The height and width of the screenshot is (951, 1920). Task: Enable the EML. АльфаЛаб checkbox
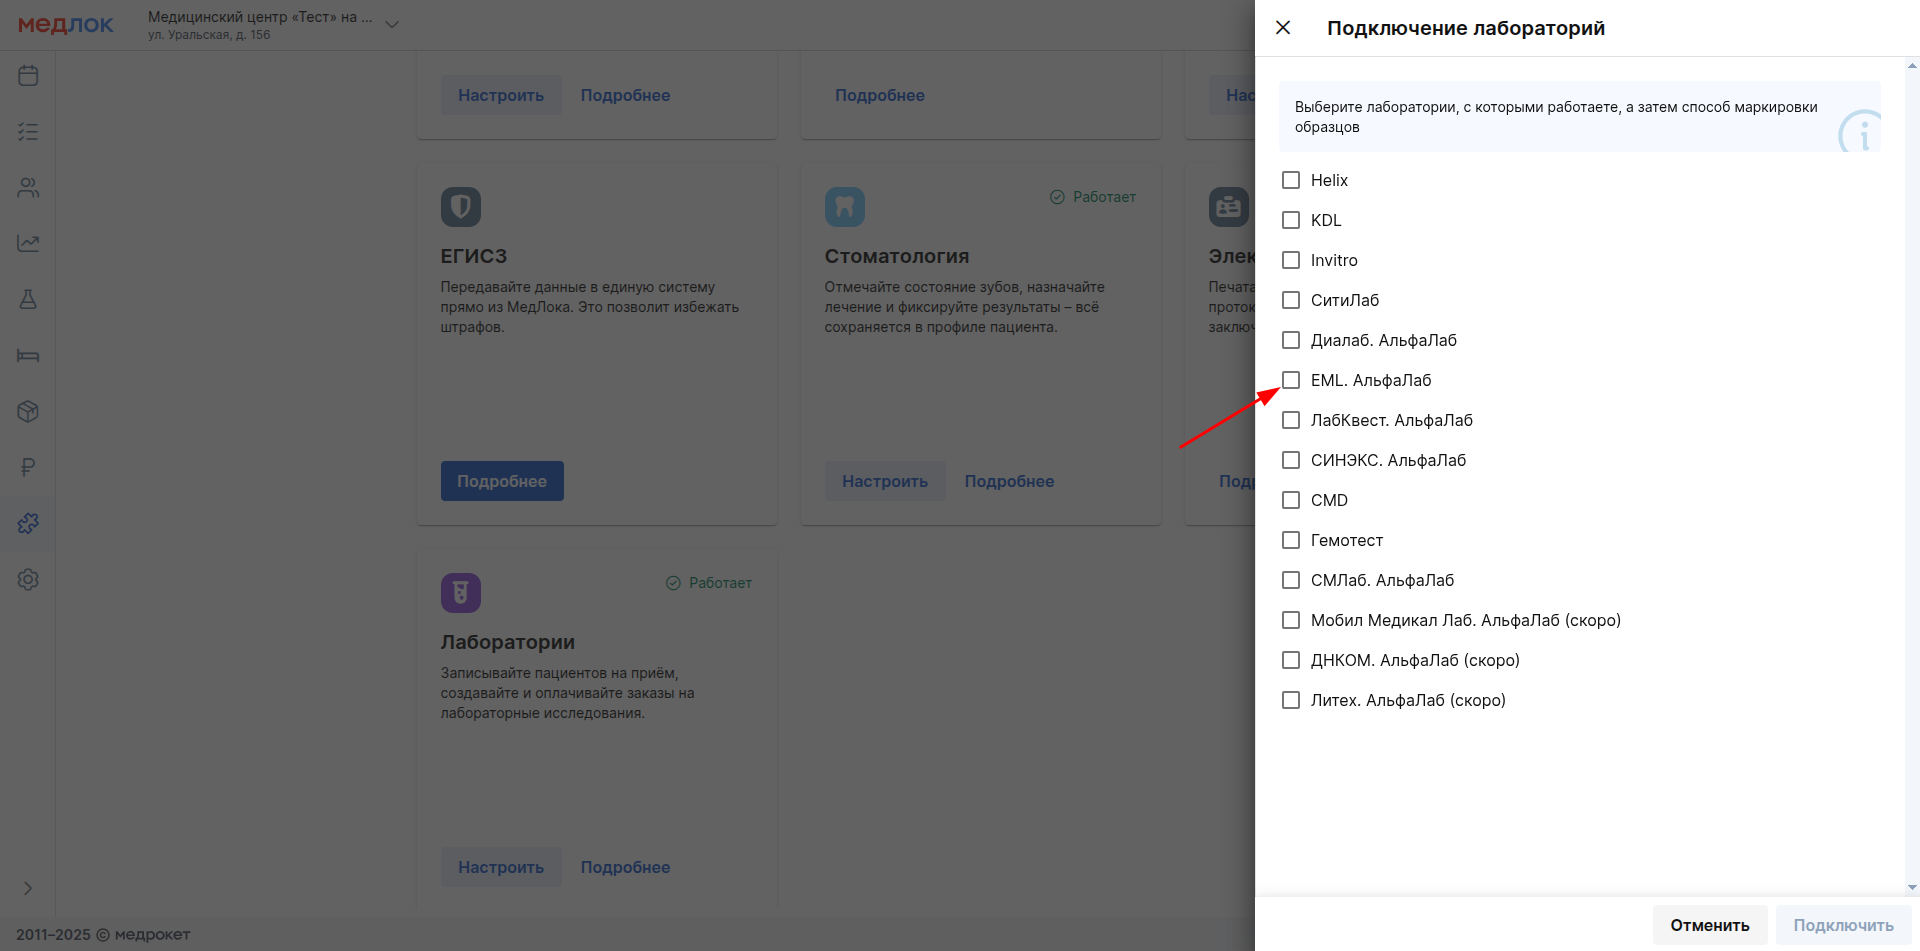(x=1291, y=380)
